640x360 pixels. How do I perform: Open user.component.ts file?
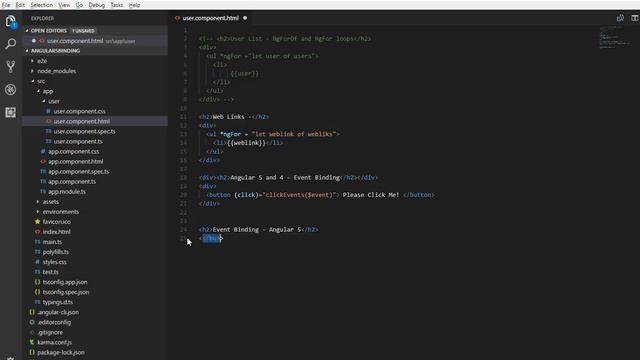[x=78, y=141]
